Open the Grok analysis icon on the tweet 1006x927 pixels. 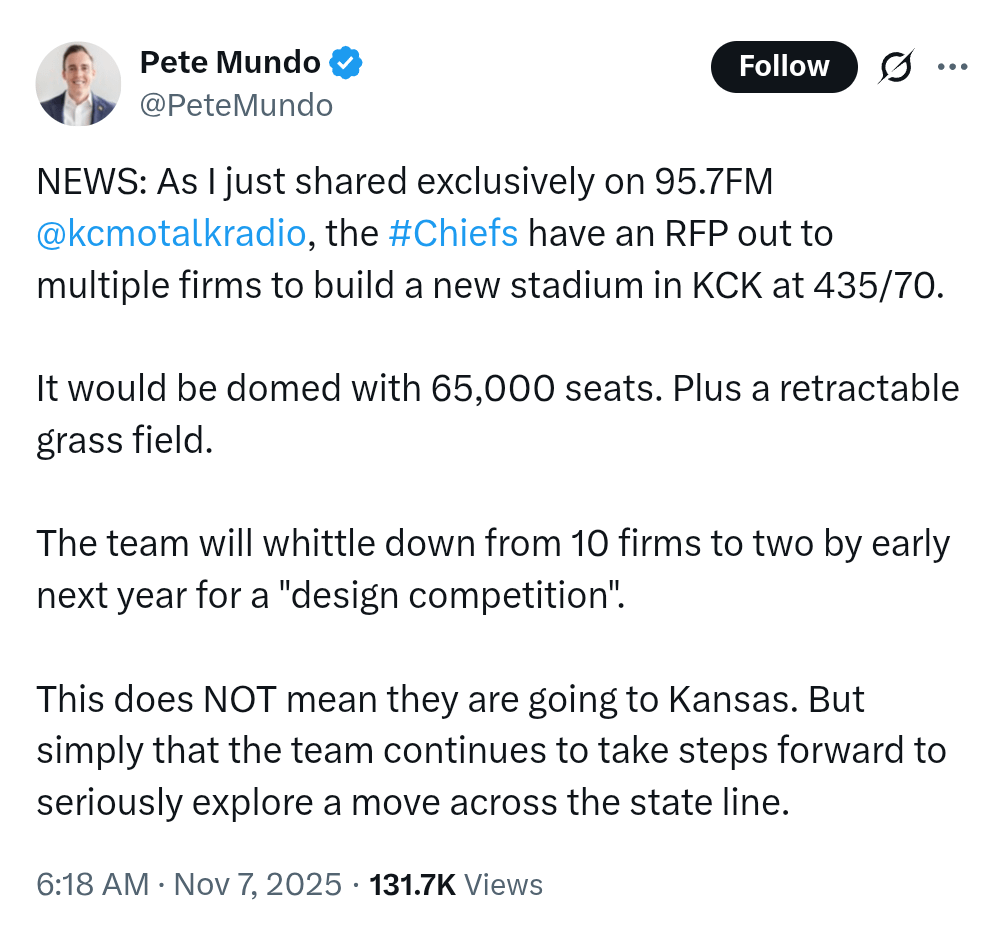(895, 66)
